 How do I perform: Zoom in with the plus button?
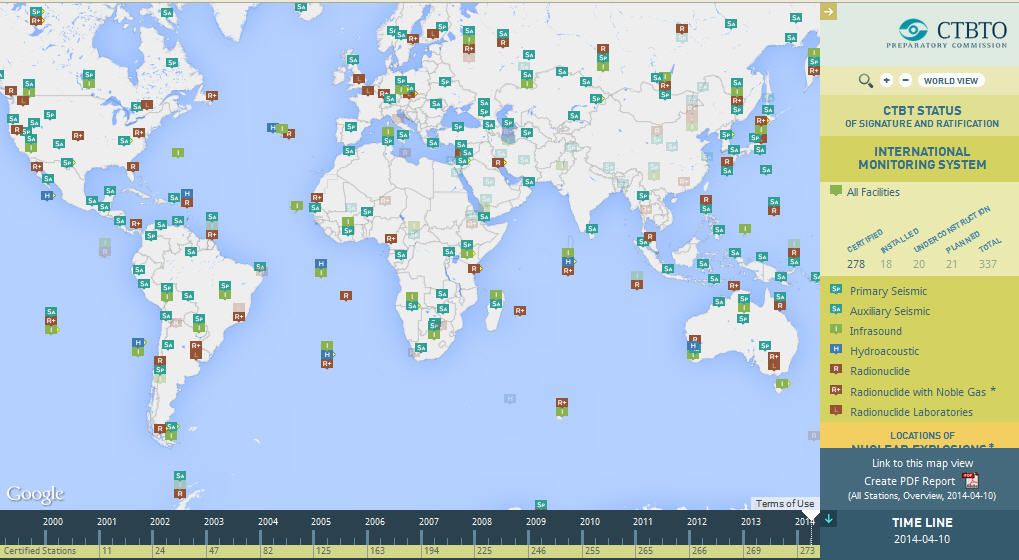pyautogui.click(x=887, y=81)
